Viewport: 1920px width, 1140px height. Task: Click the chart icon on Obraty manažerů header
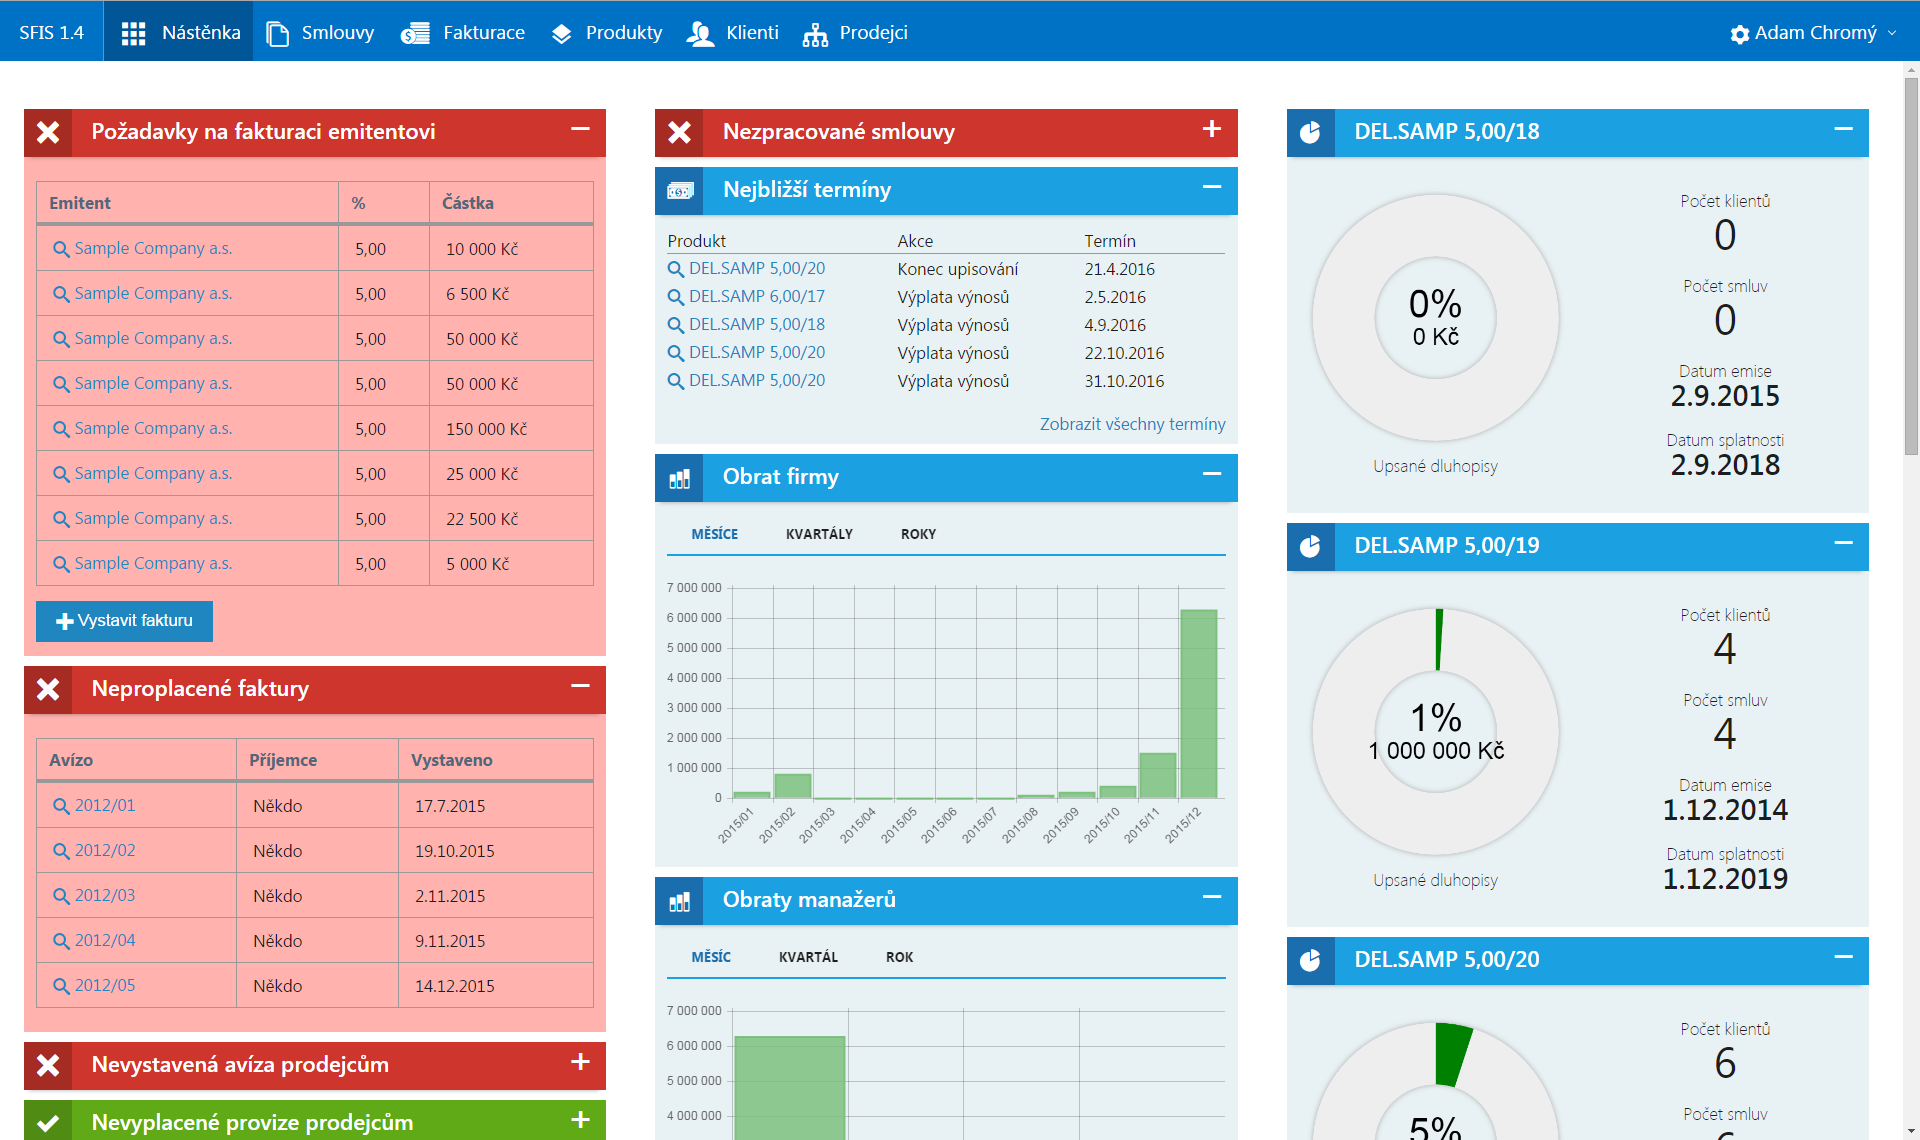click(679, 901)
